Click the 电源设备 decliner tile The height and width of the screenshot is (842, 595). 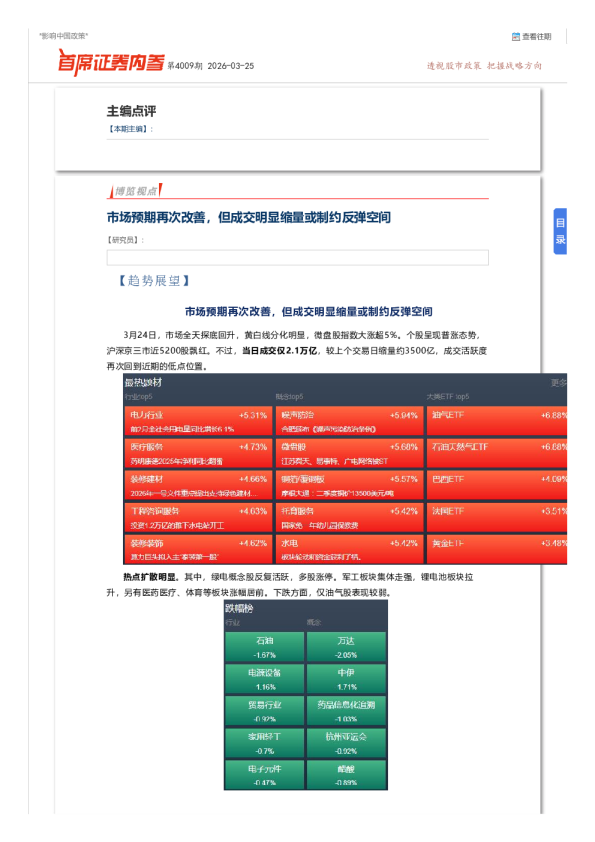click(x=265, y=679)
